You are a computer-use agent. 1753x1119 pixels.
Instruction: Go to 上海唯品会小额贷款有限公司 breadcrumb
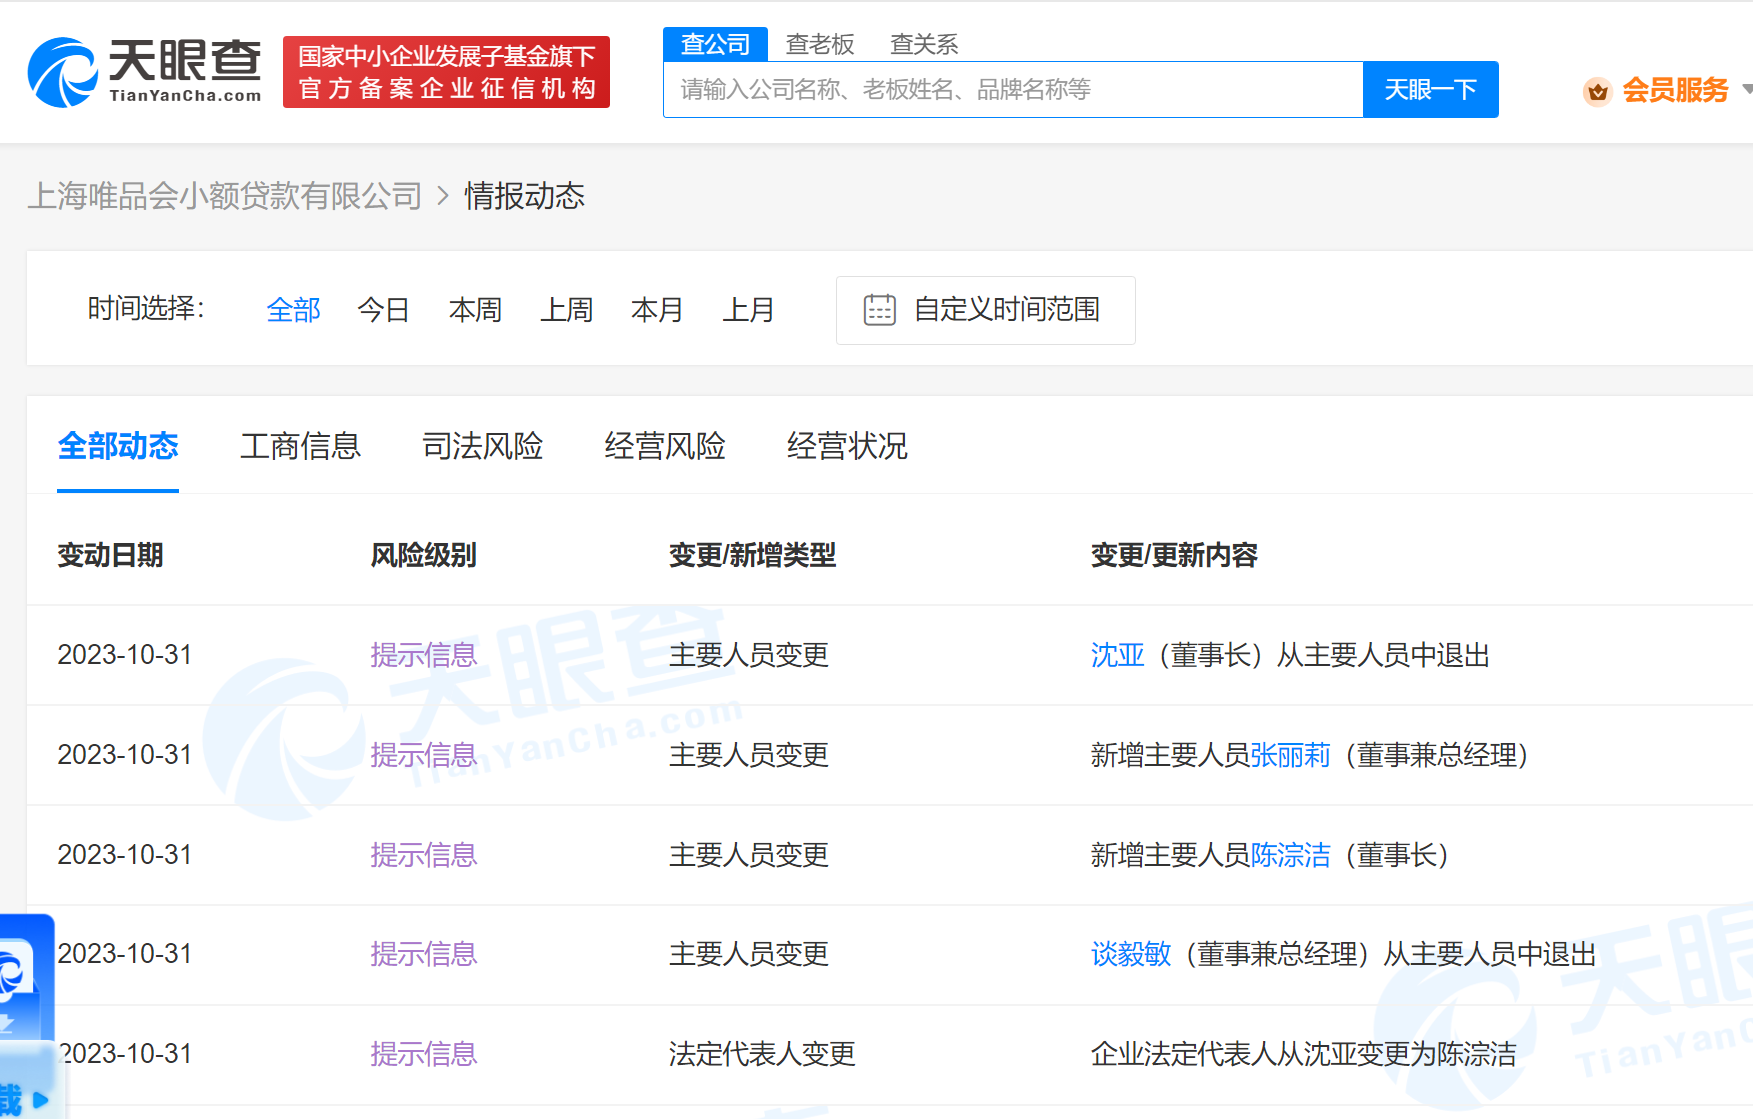pos(225,196)
